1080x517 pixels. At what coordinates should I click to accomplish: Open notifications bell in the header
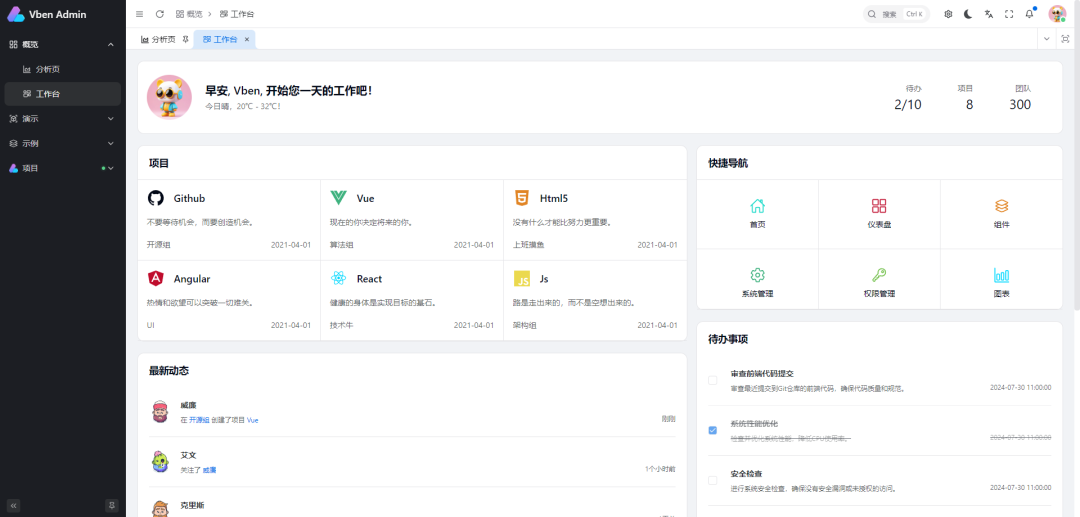click(1029, 14)
